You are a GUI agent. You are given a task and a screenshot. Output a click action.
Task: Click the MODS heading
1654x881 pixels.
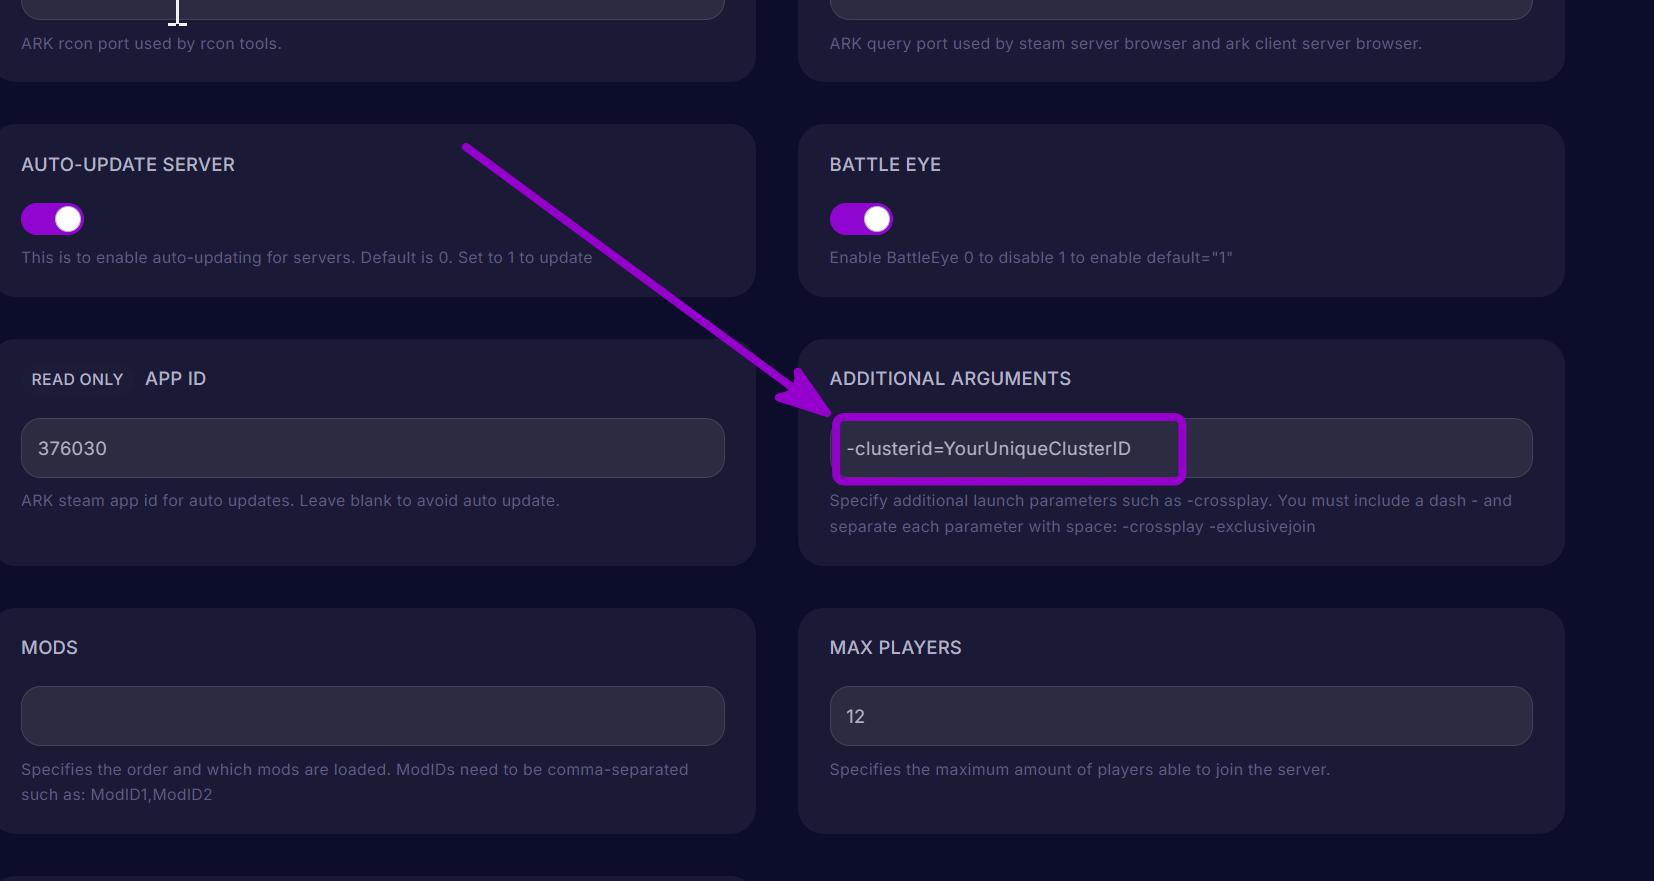click(49, 648)
